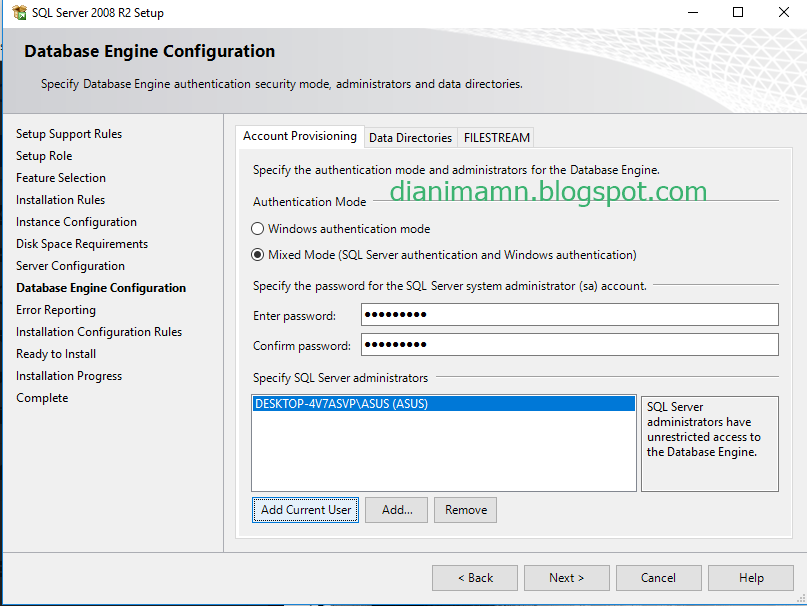The image size is (807, 606).
Task: Click the Remove button
Action: 465,510
